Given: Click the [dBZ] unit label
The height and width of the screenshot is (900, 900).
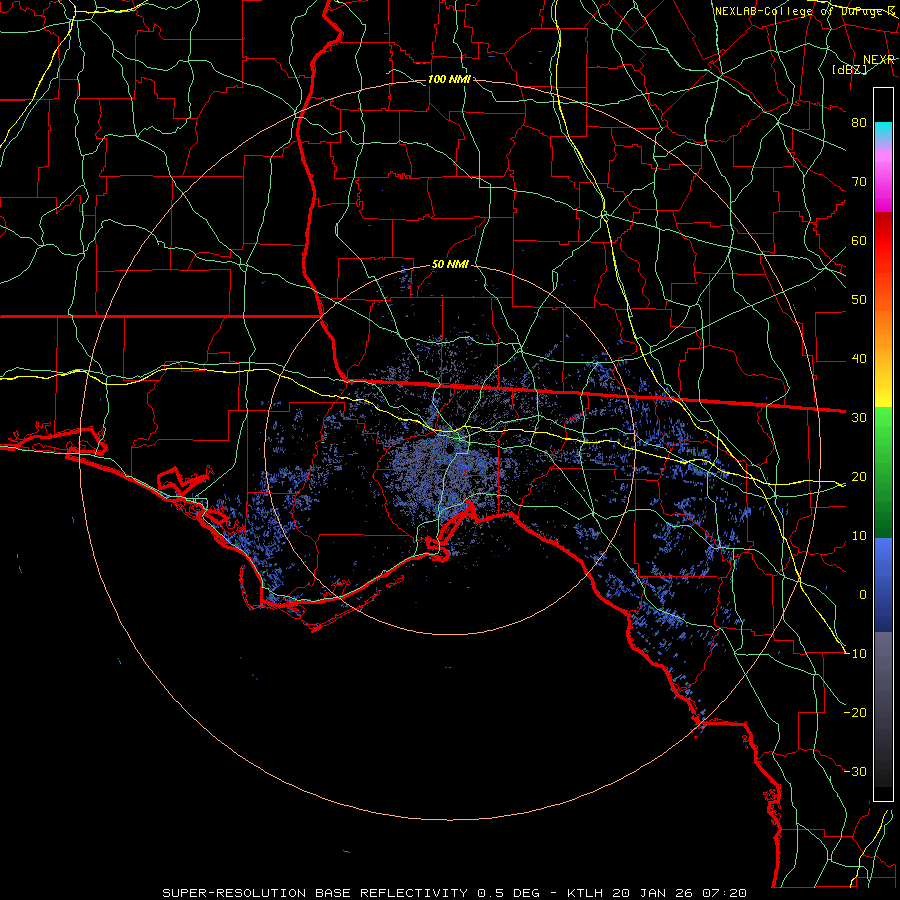Looking at the screenshot, I should coord(849,69).
